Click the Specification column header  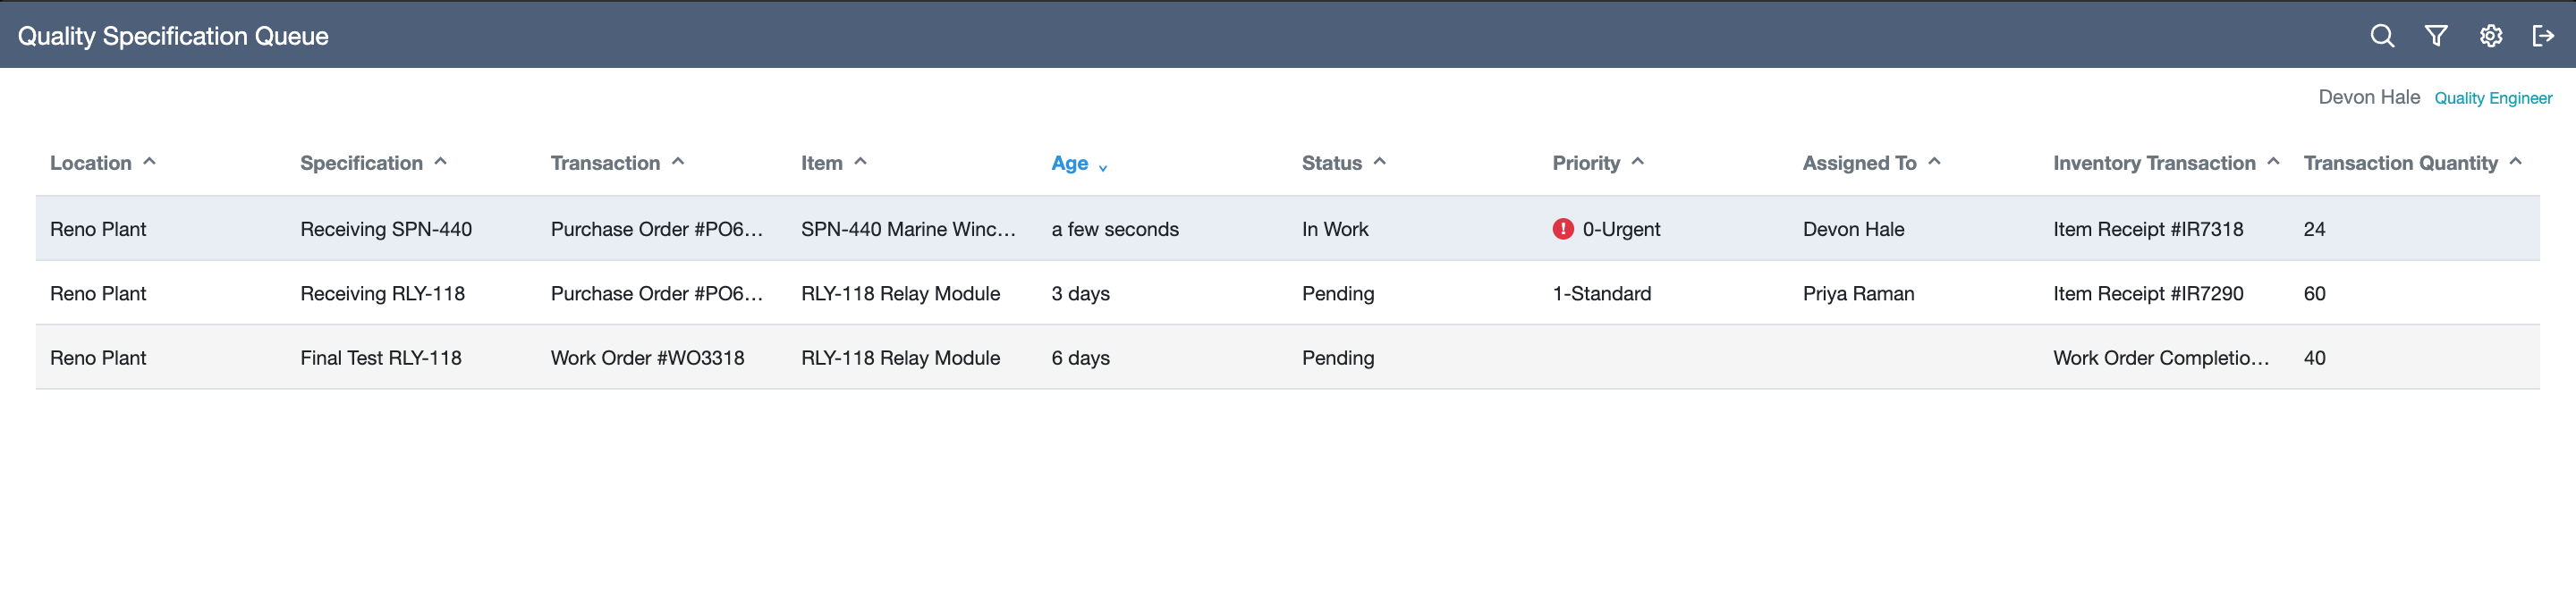[361, 163]
